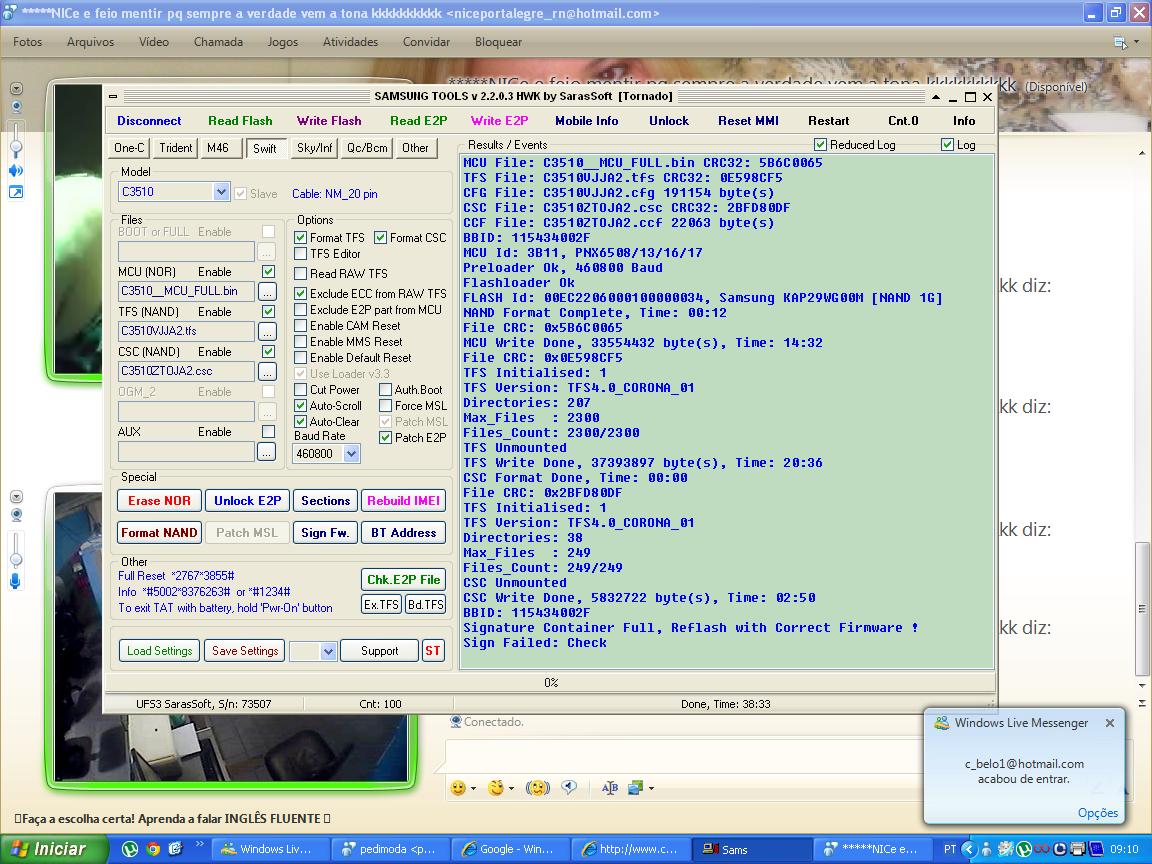Open the Atividades menu in Messenger

point(350,42)
